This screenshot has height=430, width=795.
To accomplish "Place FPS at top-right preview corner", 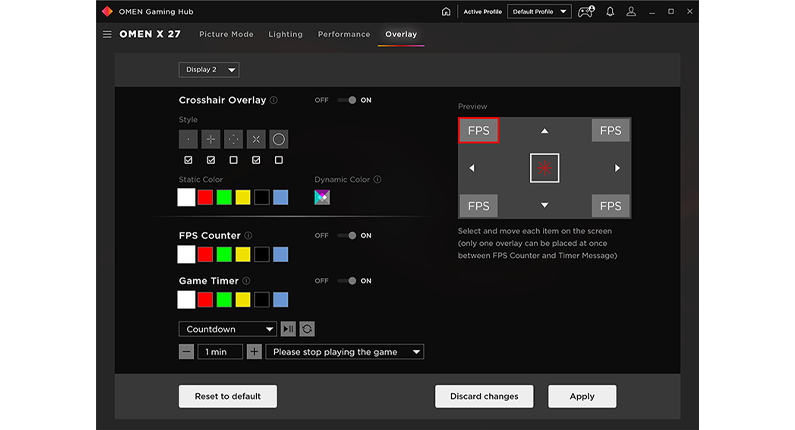I will pyautogui.click(x=610, y=131).
